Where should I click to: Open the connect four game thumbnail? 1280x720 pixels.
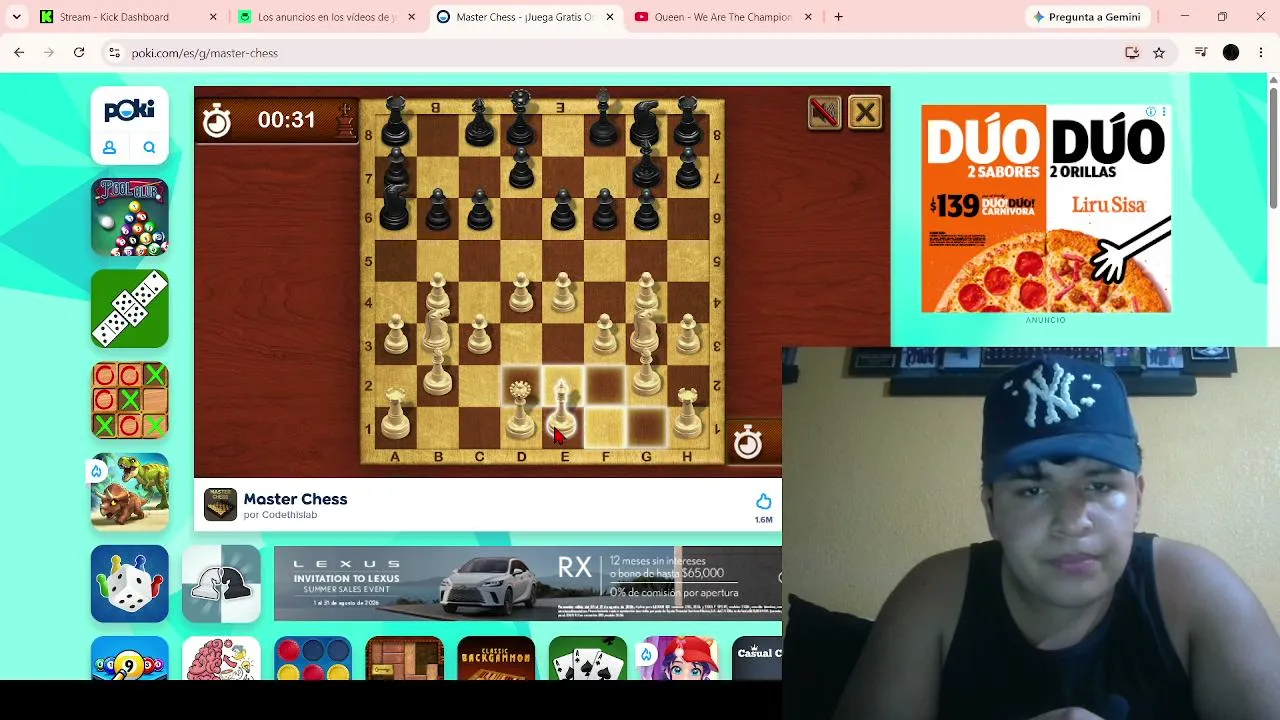(x=313, y=659)
